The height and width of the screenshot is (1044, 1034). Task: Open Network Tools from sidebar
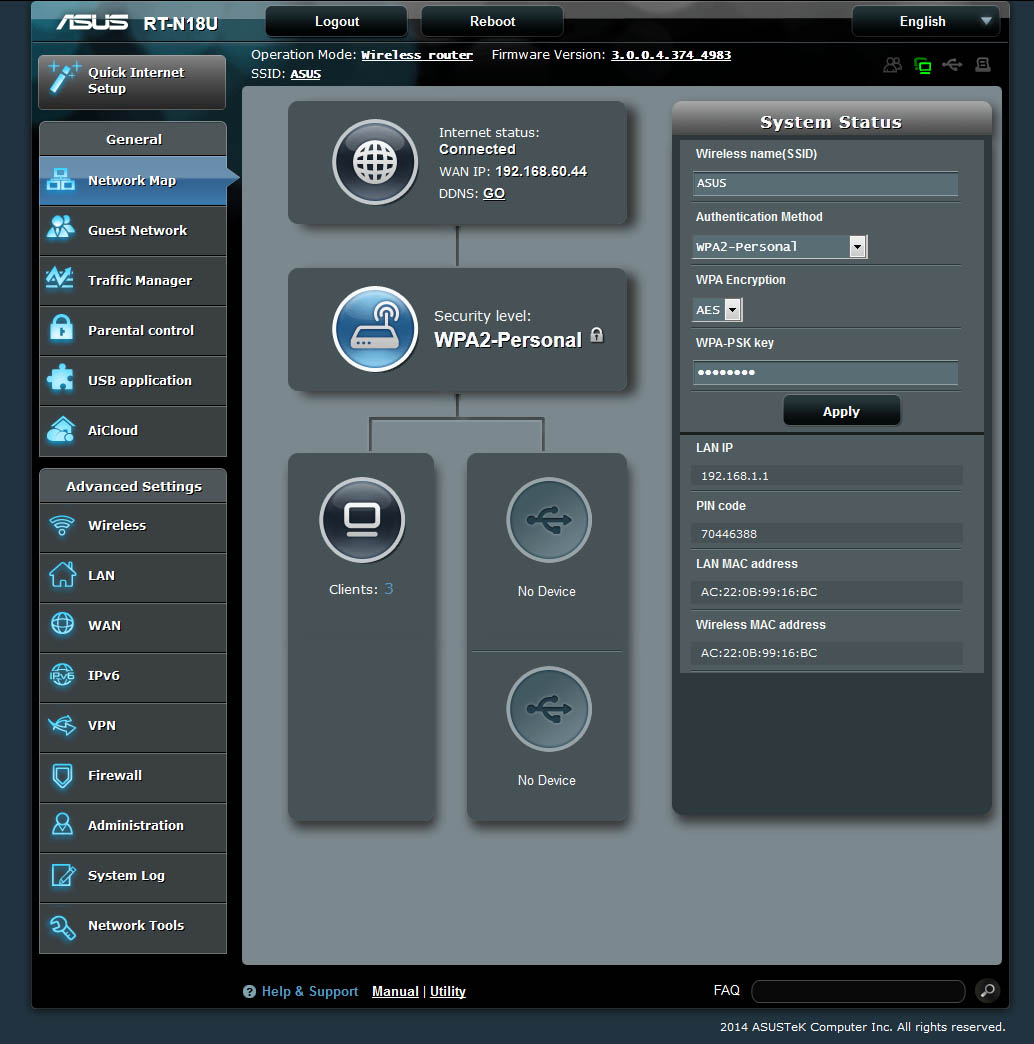[x=133, y=926]
